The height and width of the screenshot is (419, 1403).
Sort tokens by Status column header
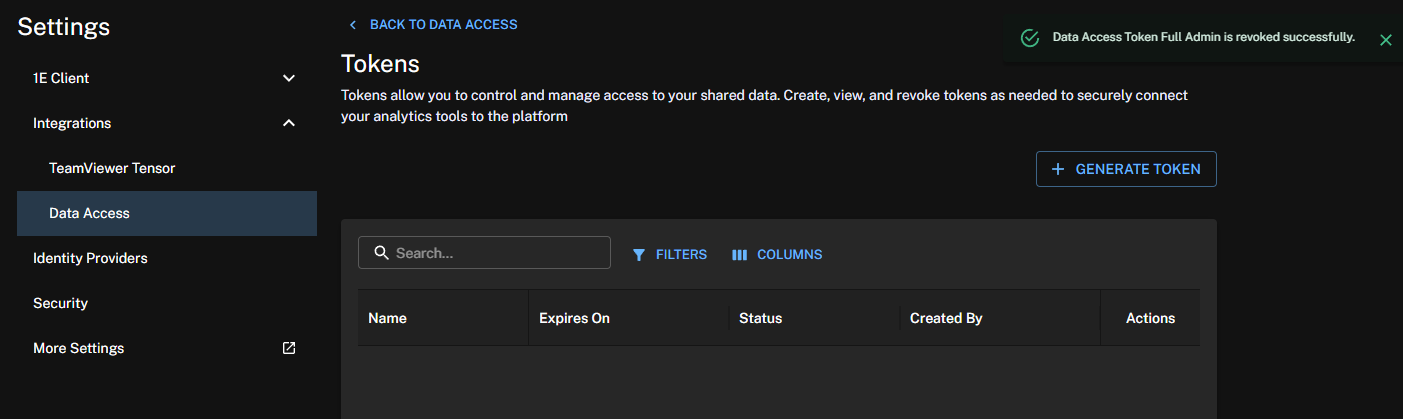pos(760,318)
